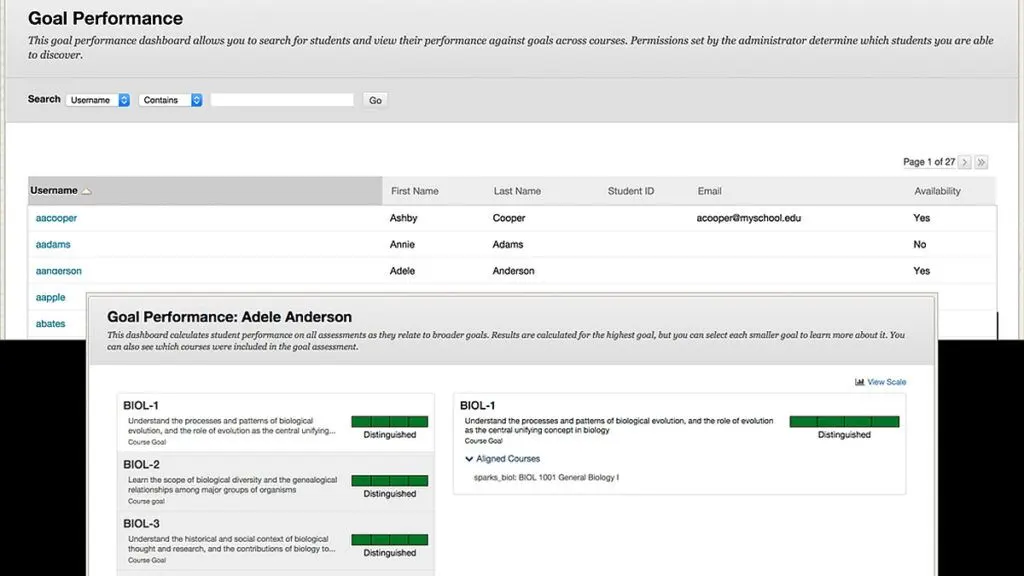Viewport: 1024px width, 576px height.
Task: Click the Page 1 of 27 indicator
Action: pos(929,162)
